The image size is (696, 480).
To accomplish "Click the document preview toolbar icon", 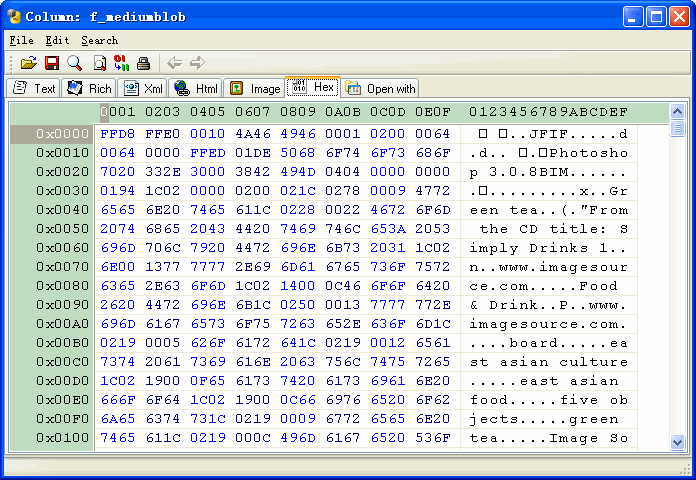I will (x=99, y=63).
